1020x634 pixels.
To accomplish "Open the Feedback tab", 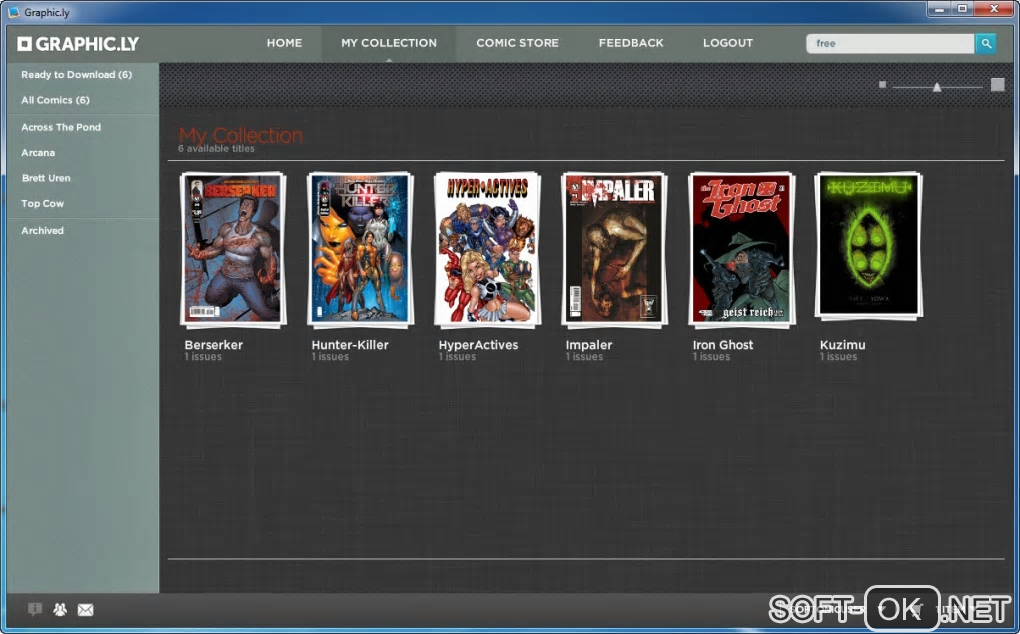I will tap(631, 43).
